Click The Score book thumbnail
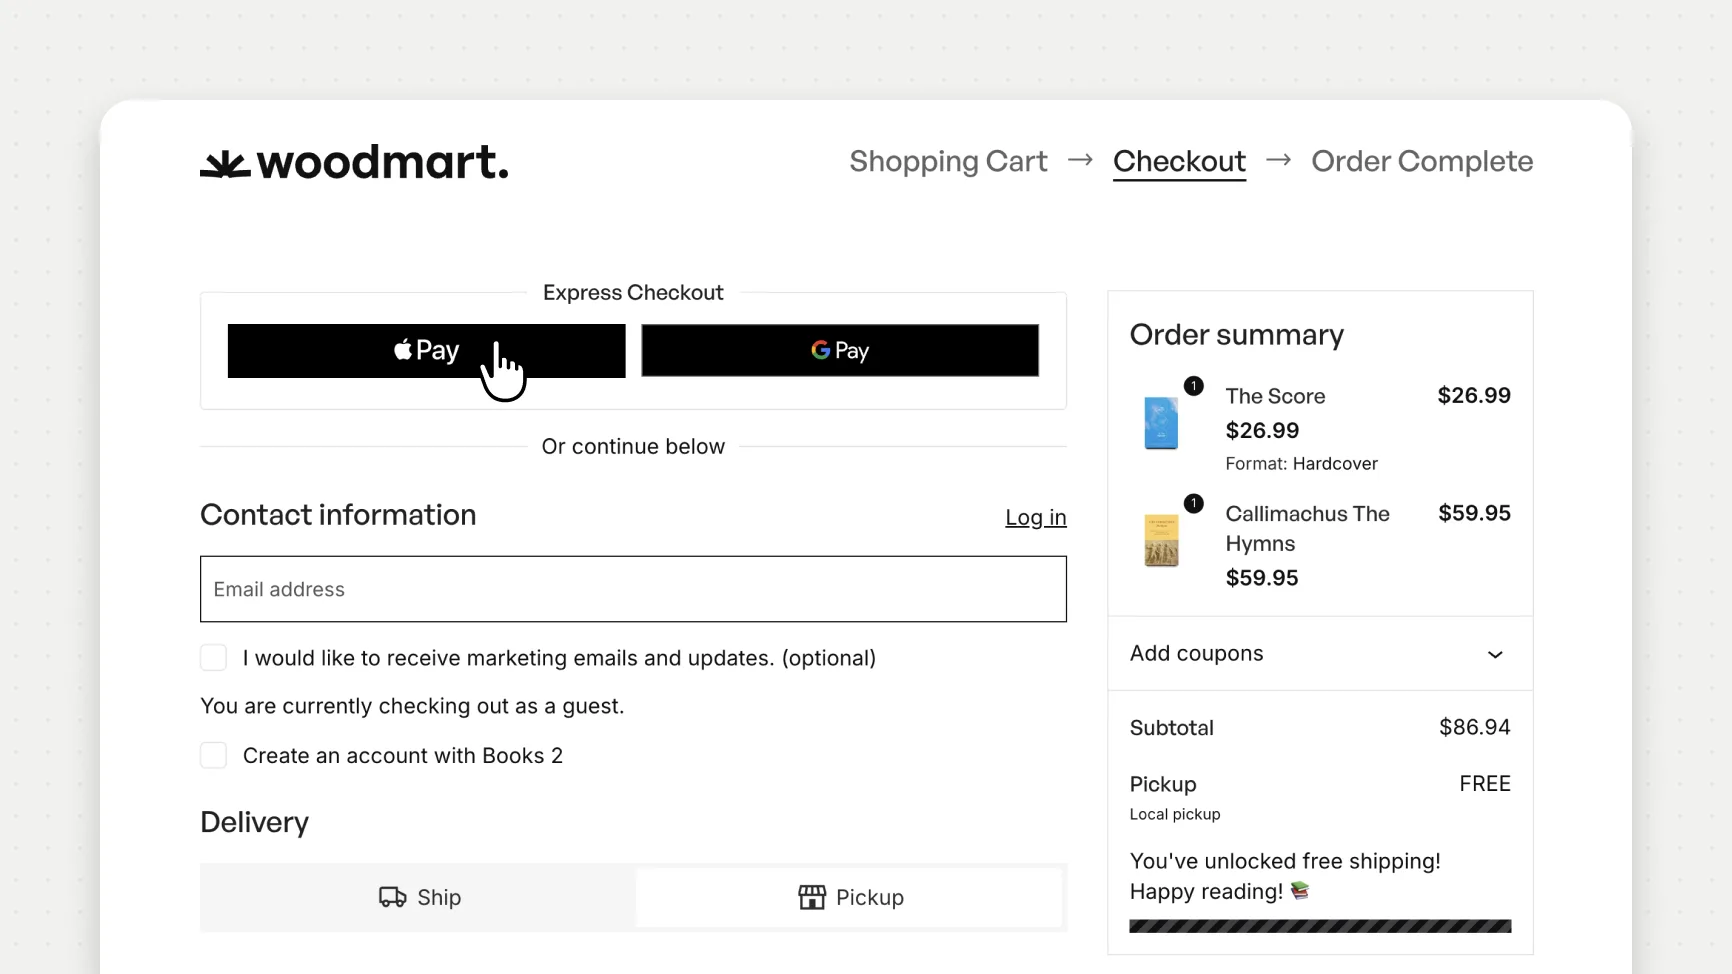 point(1161,423)
